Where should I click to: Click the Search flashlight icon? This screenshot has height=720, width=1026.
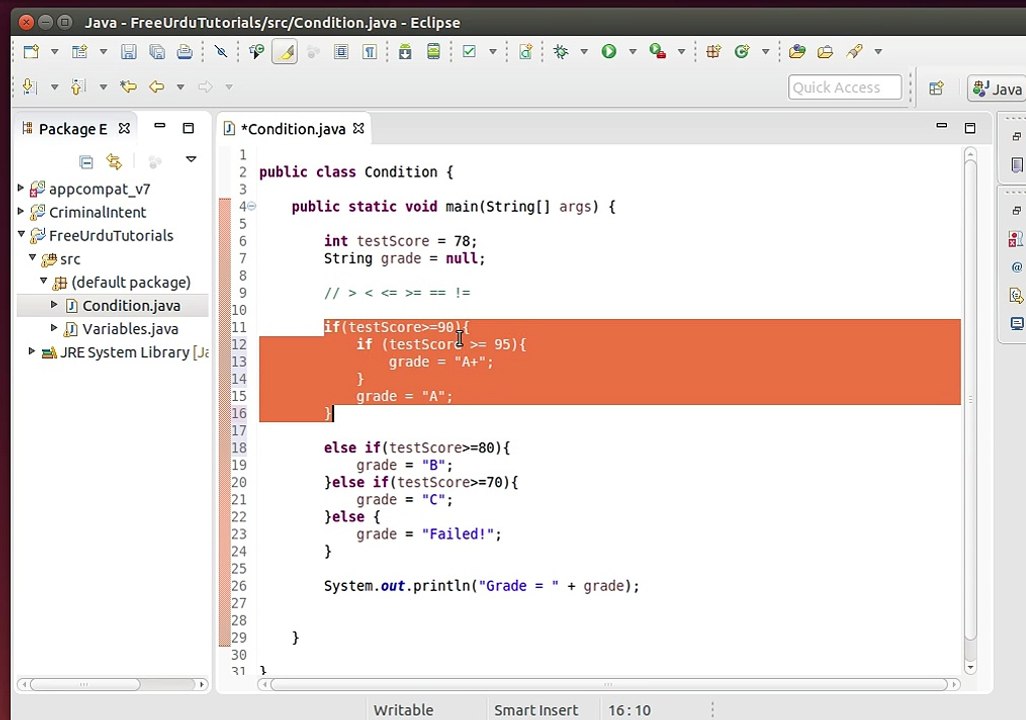coord(855,51)
